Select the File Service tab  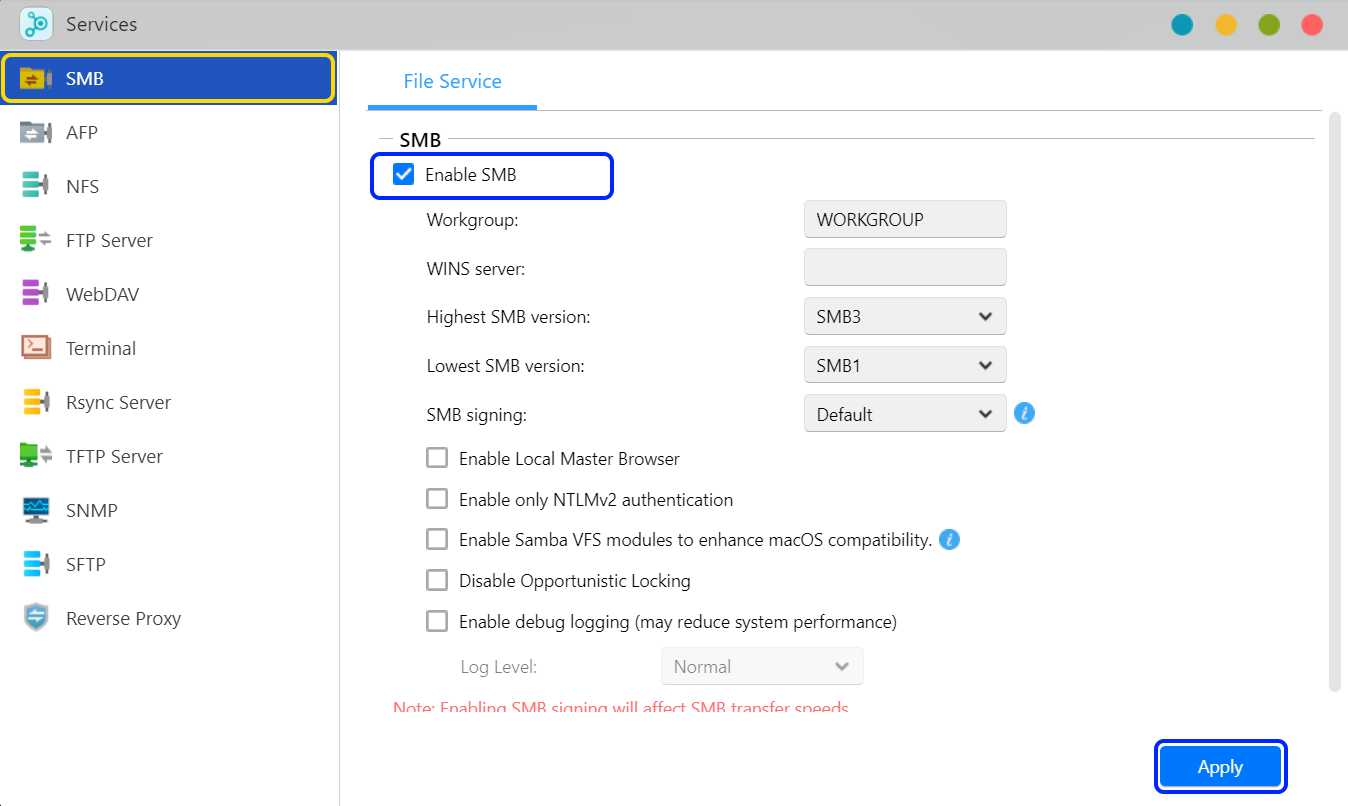[452, 81]
